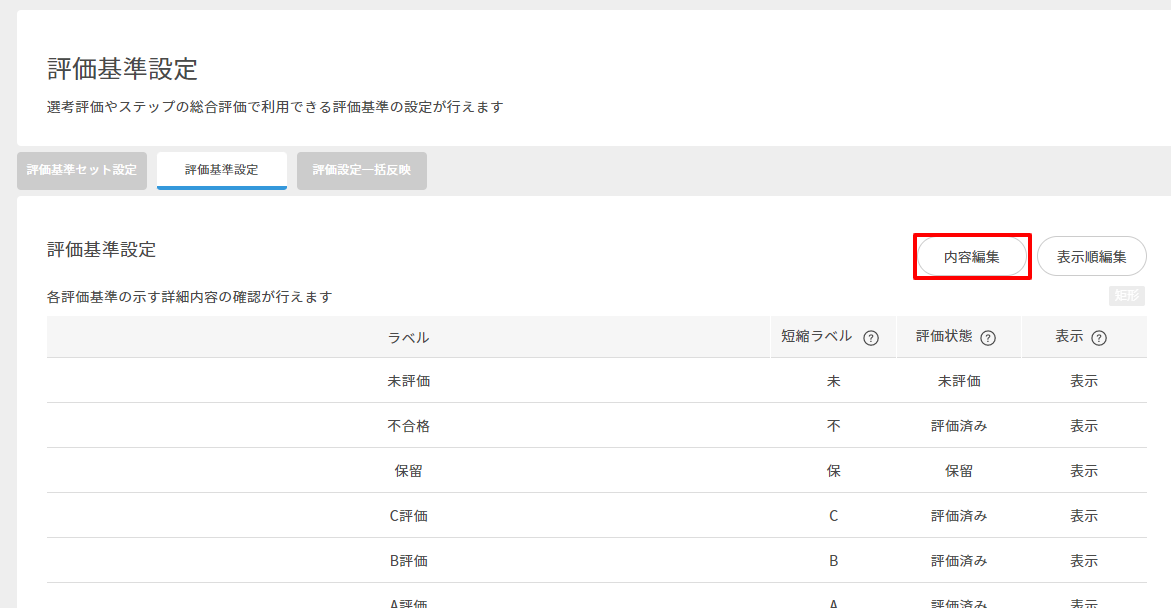Open help icon next to 評価状態
The width and height of the screenshot is (1171, 608).
(988, 338)
